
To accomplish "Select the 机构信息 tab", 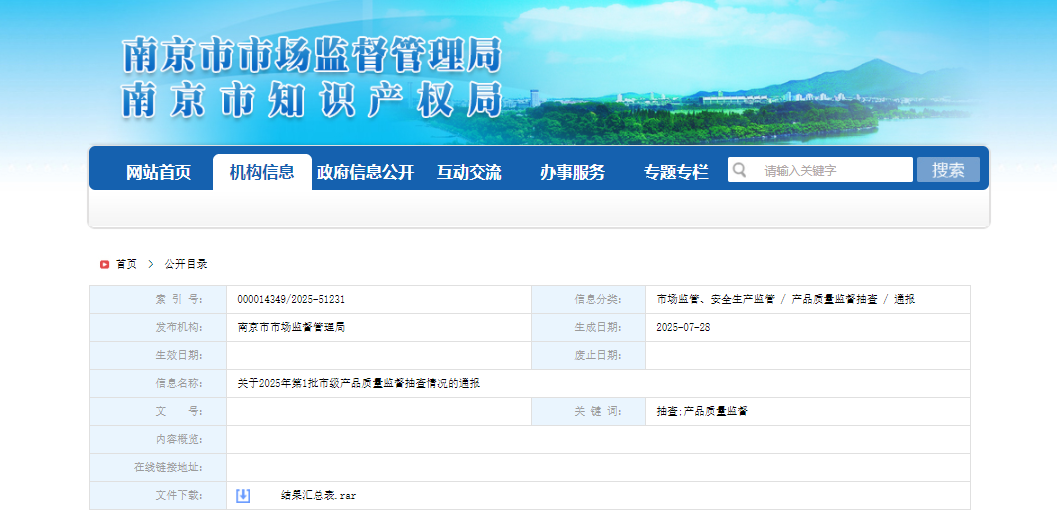I will coord(262,172).
